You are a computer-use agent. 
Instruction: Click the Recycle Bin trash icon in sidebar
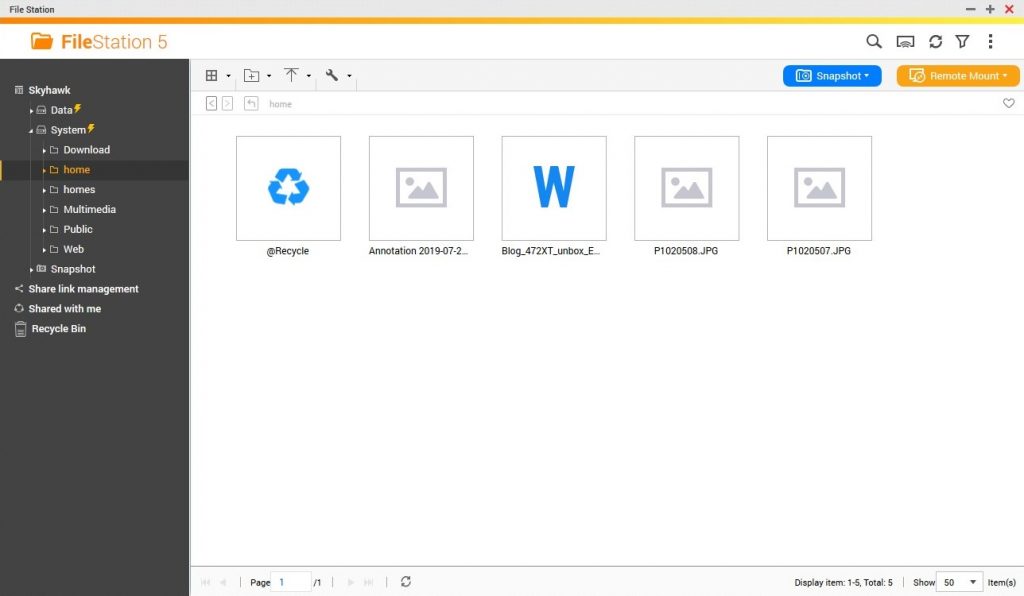tap(20, 329)
